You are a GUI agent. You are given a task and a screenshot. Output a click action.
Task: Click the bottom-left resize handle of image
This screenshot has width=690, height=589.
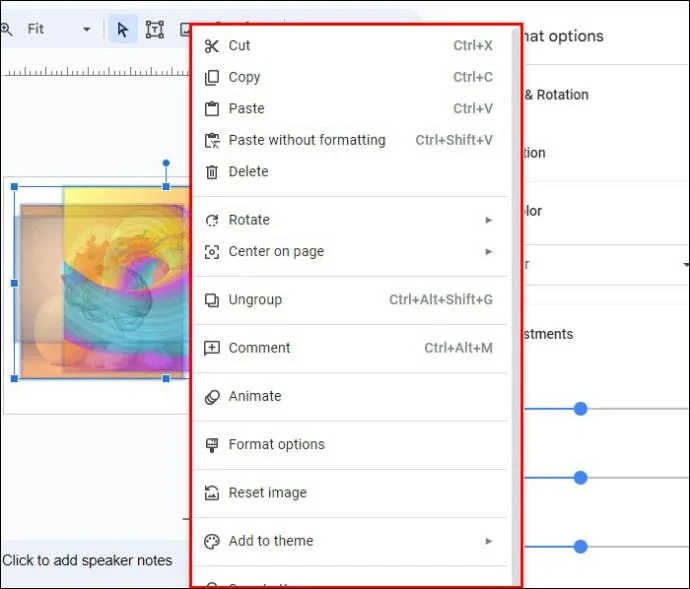click(x=15, y=379)
